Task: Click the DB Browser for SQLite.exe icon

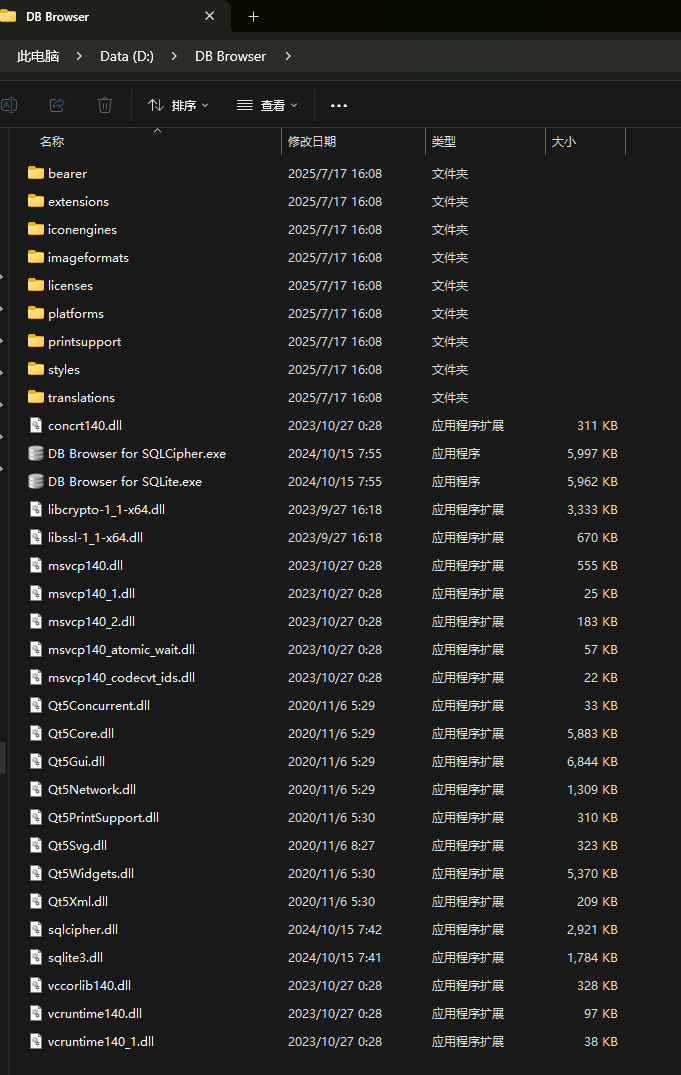Action: point(36,481)
